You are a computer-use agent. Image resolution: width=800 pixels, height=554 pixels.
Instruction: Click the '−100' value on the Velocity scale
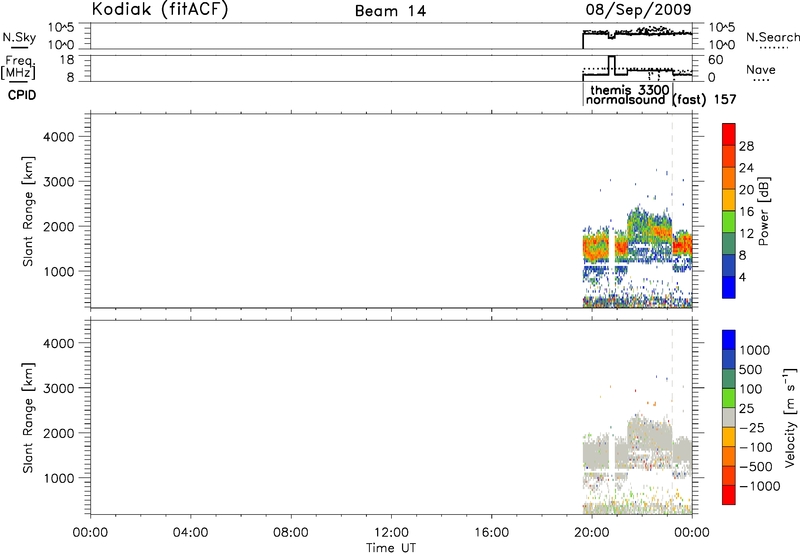tap(755, 447)
